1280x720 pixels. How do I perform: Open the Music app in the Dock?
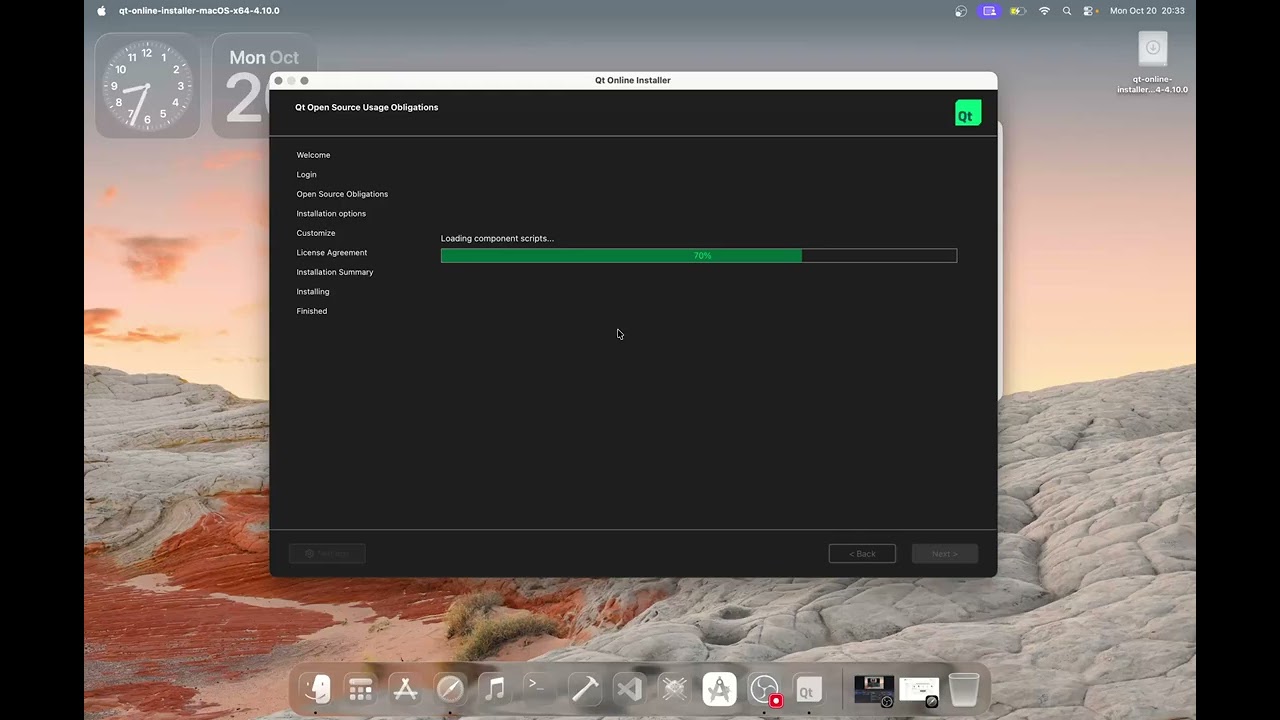[x=494, y=689]
